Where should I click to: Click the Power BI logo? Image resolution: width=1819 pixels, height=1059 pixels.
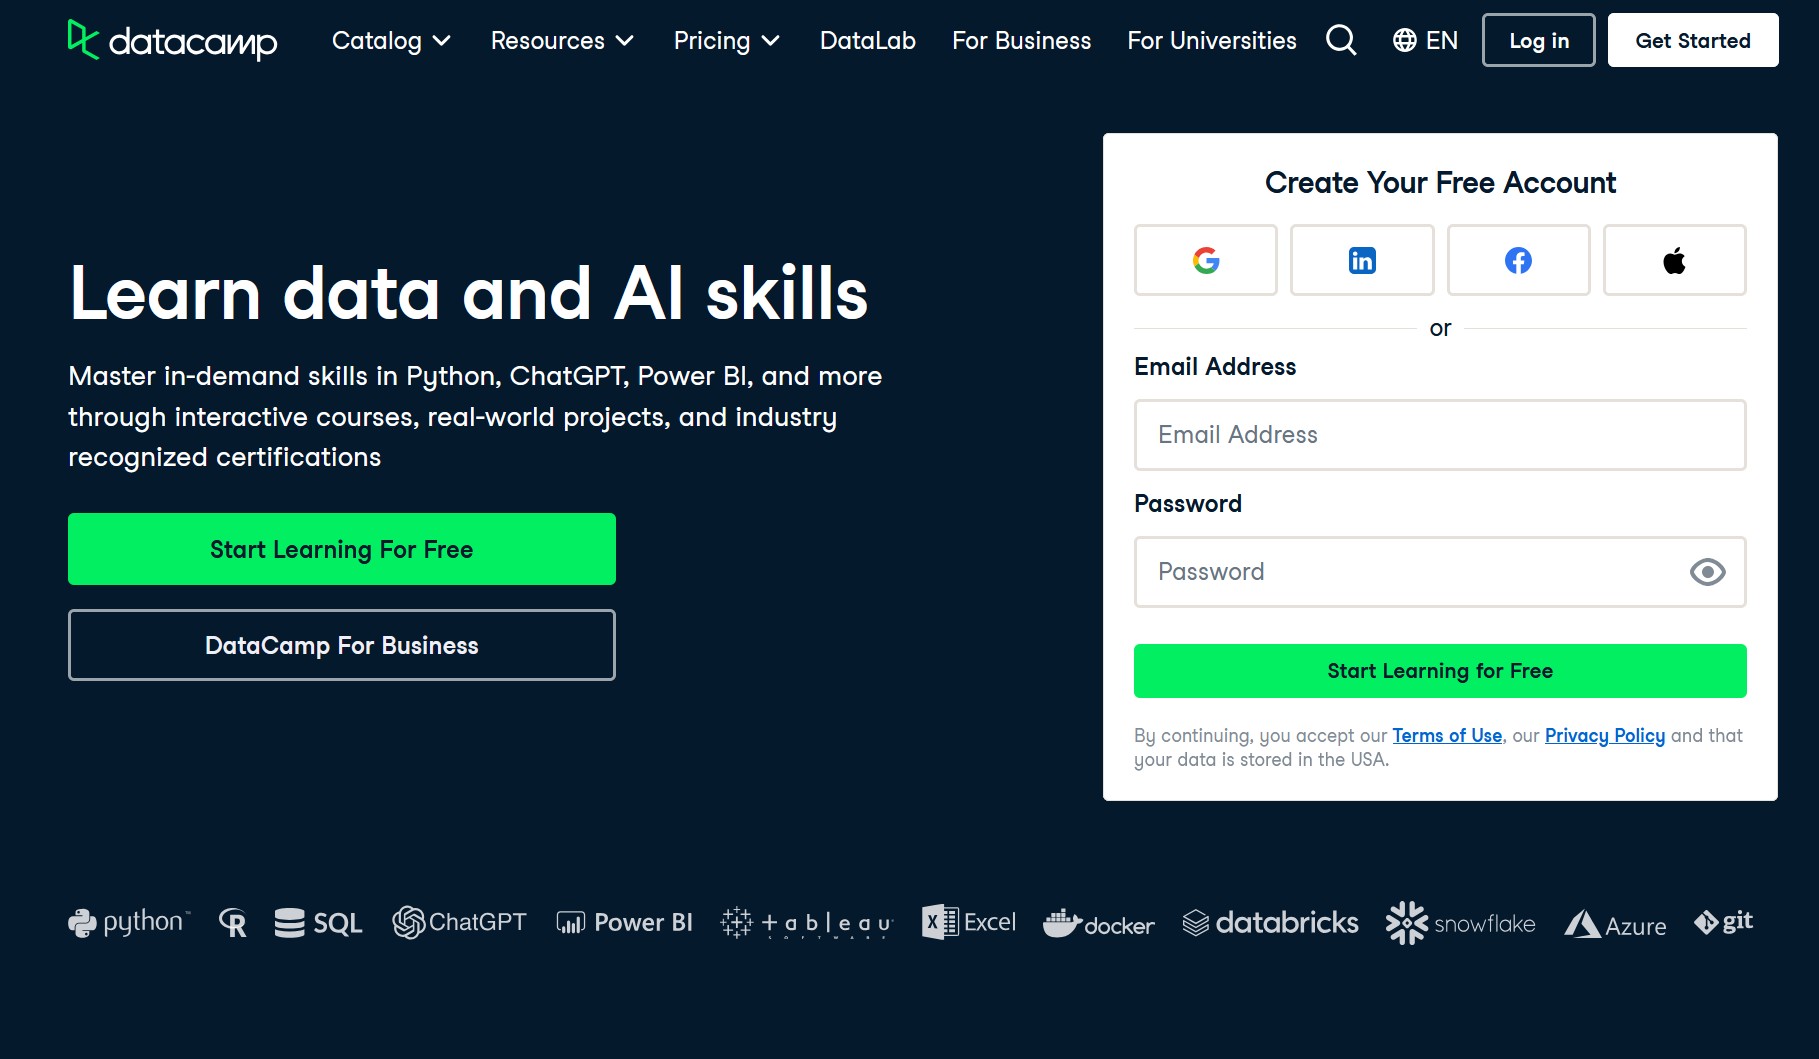tap(624, 922)
